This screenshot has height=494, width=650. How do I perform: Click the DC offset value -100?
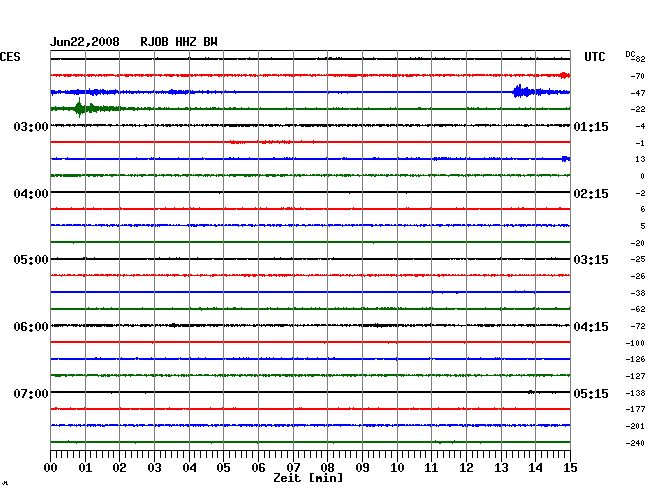635,343
